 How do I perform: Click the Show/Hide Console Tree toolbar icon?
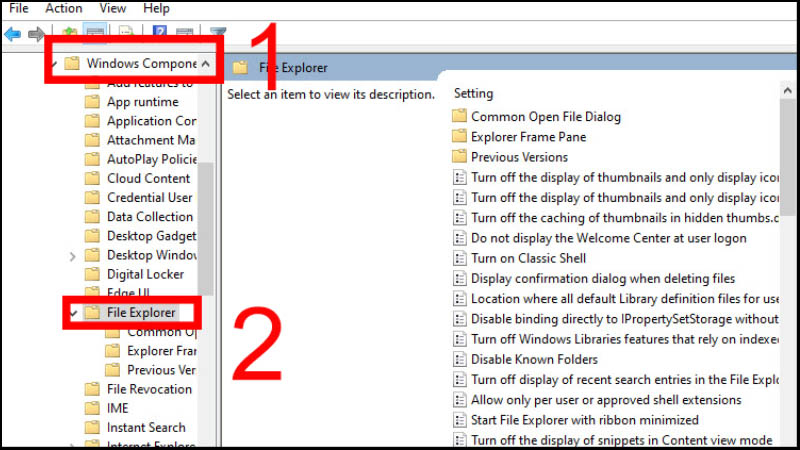[95, 32]
